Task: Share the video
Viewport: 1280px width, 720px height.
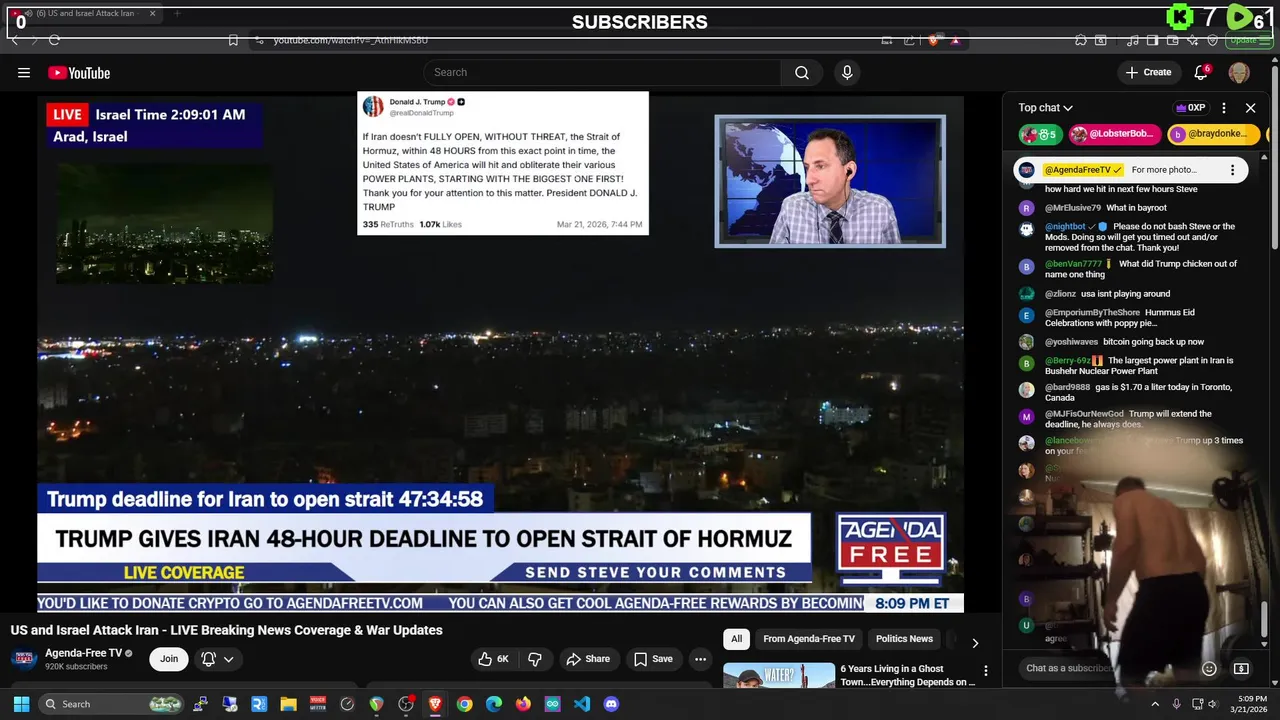Action: coord(588,659)
